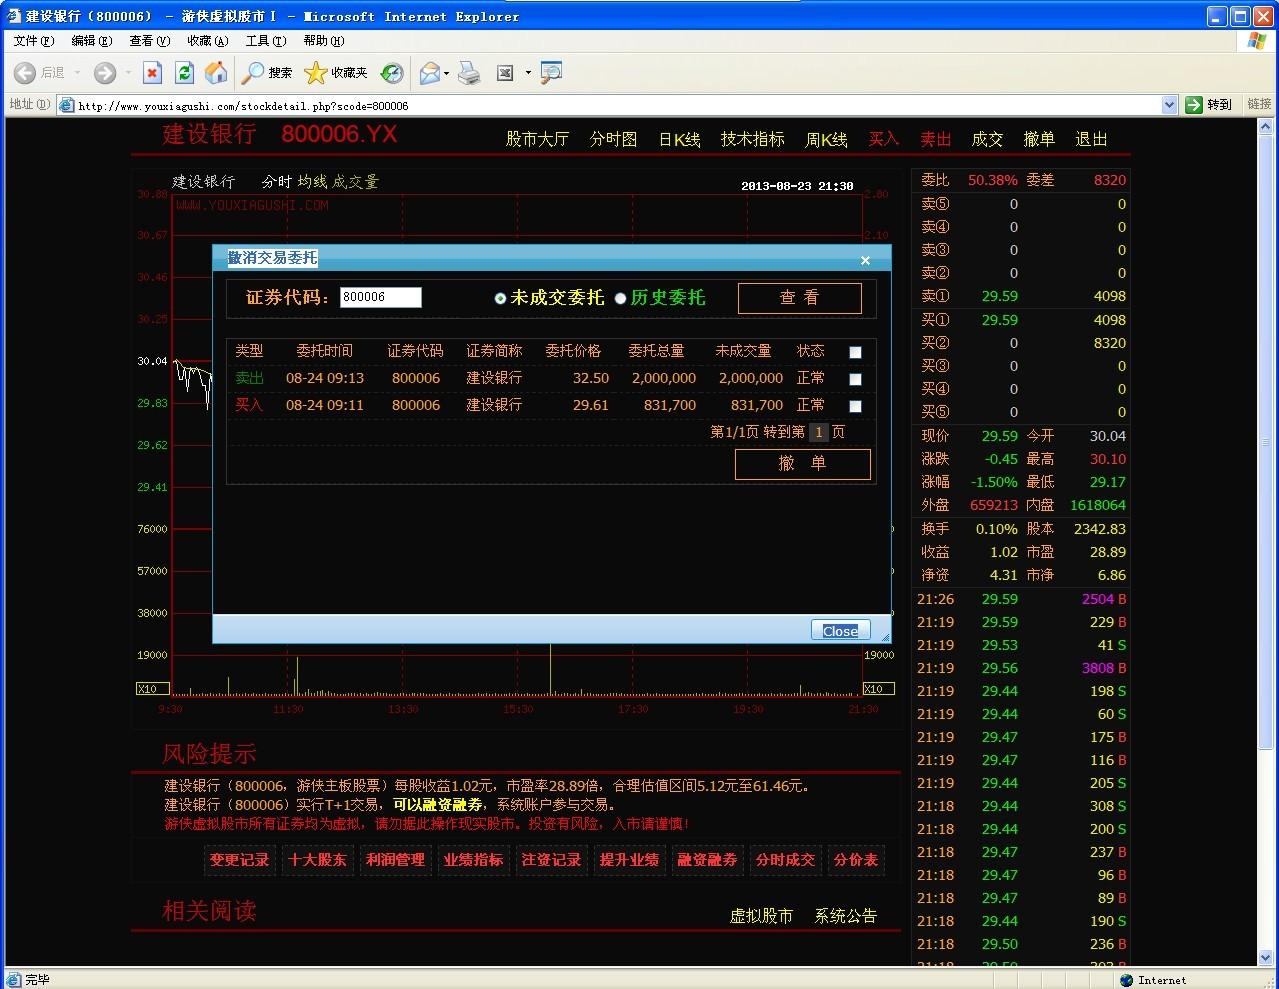This screenshot has height=989, width=1279.
Task: Open the 帮助(H) menu
Action: pyautogui.click(x=323, y=41)
